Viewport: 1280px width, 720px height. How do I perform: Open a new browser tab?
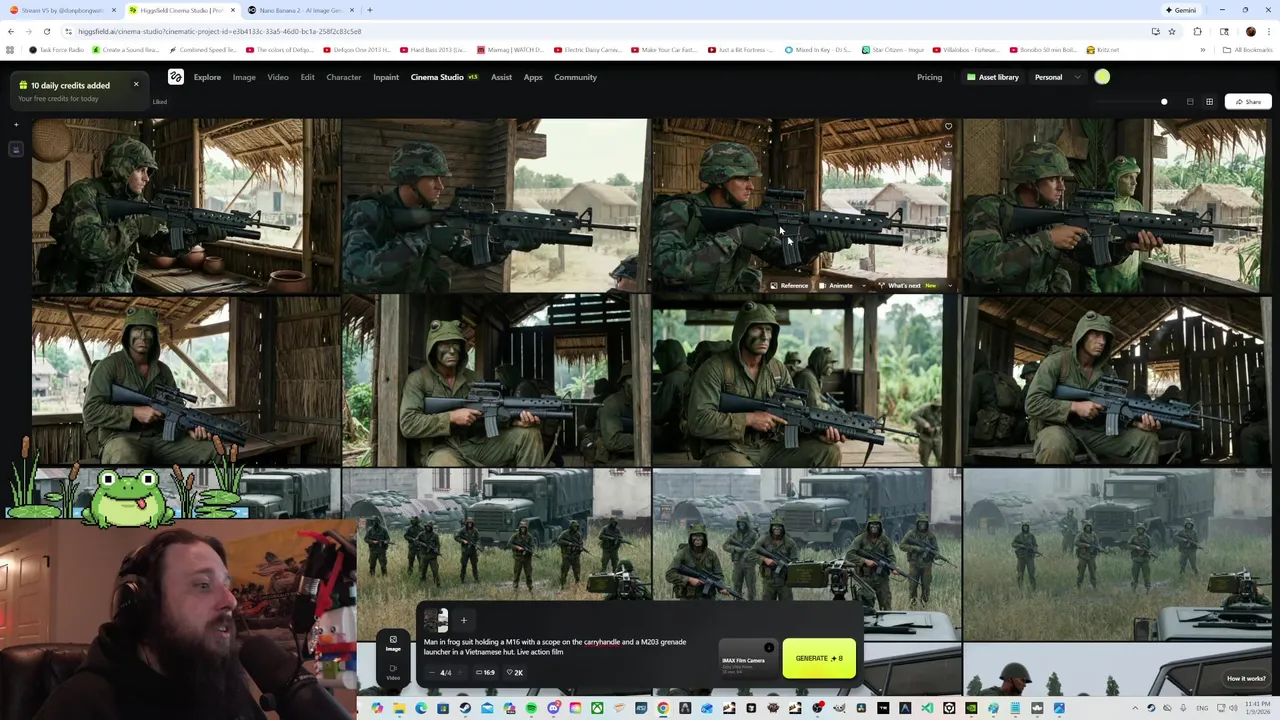[x=369, y=10]
